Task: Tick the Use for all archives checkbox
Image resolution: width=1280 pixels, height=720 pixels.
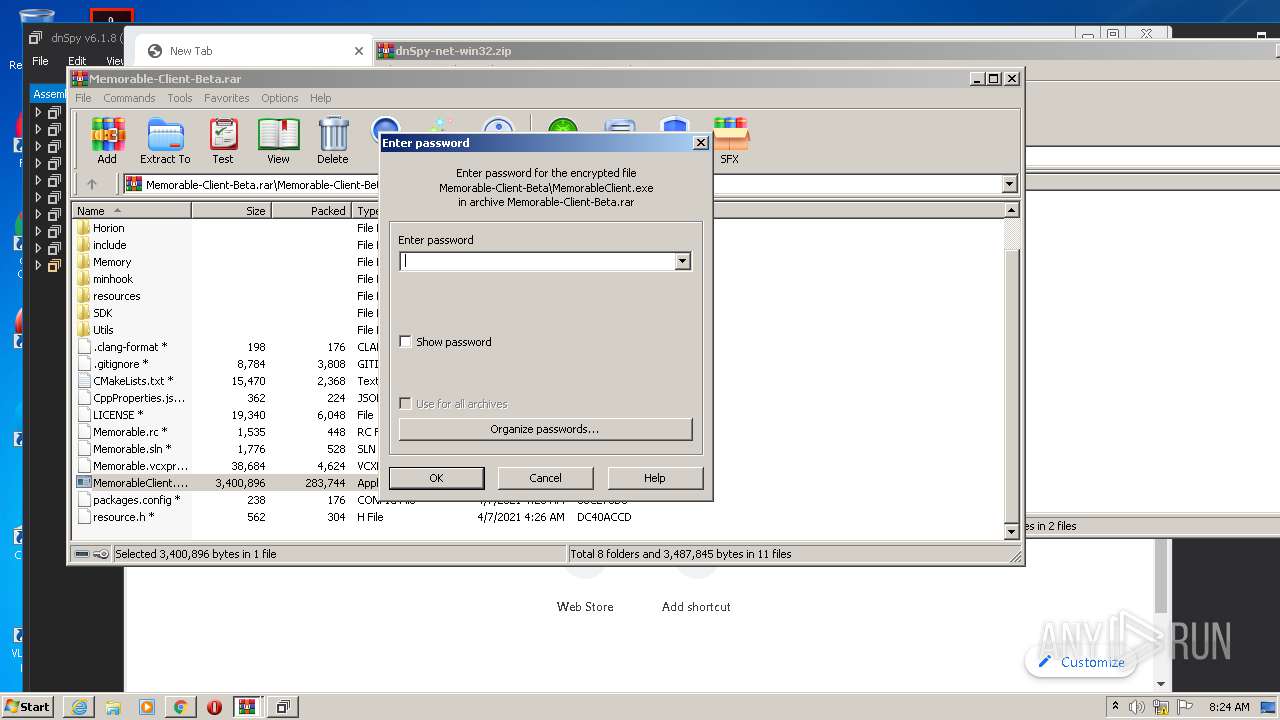Action: (405, 404)
